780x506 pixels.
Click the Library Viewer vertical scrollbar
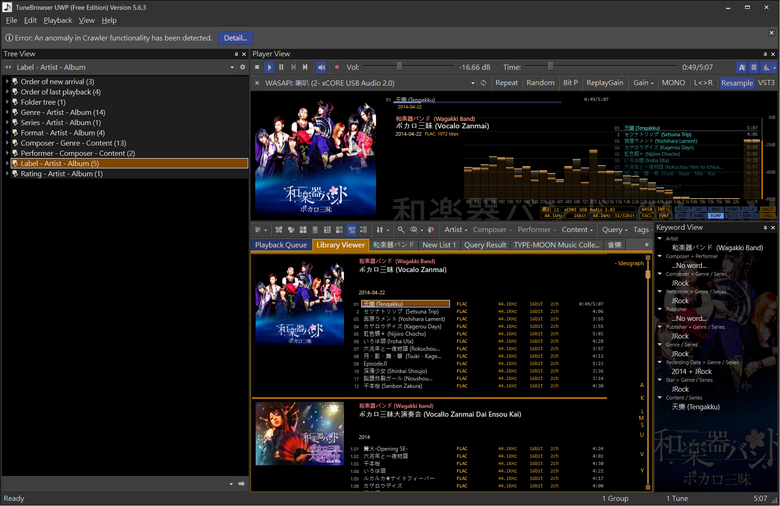click(648, 373)
